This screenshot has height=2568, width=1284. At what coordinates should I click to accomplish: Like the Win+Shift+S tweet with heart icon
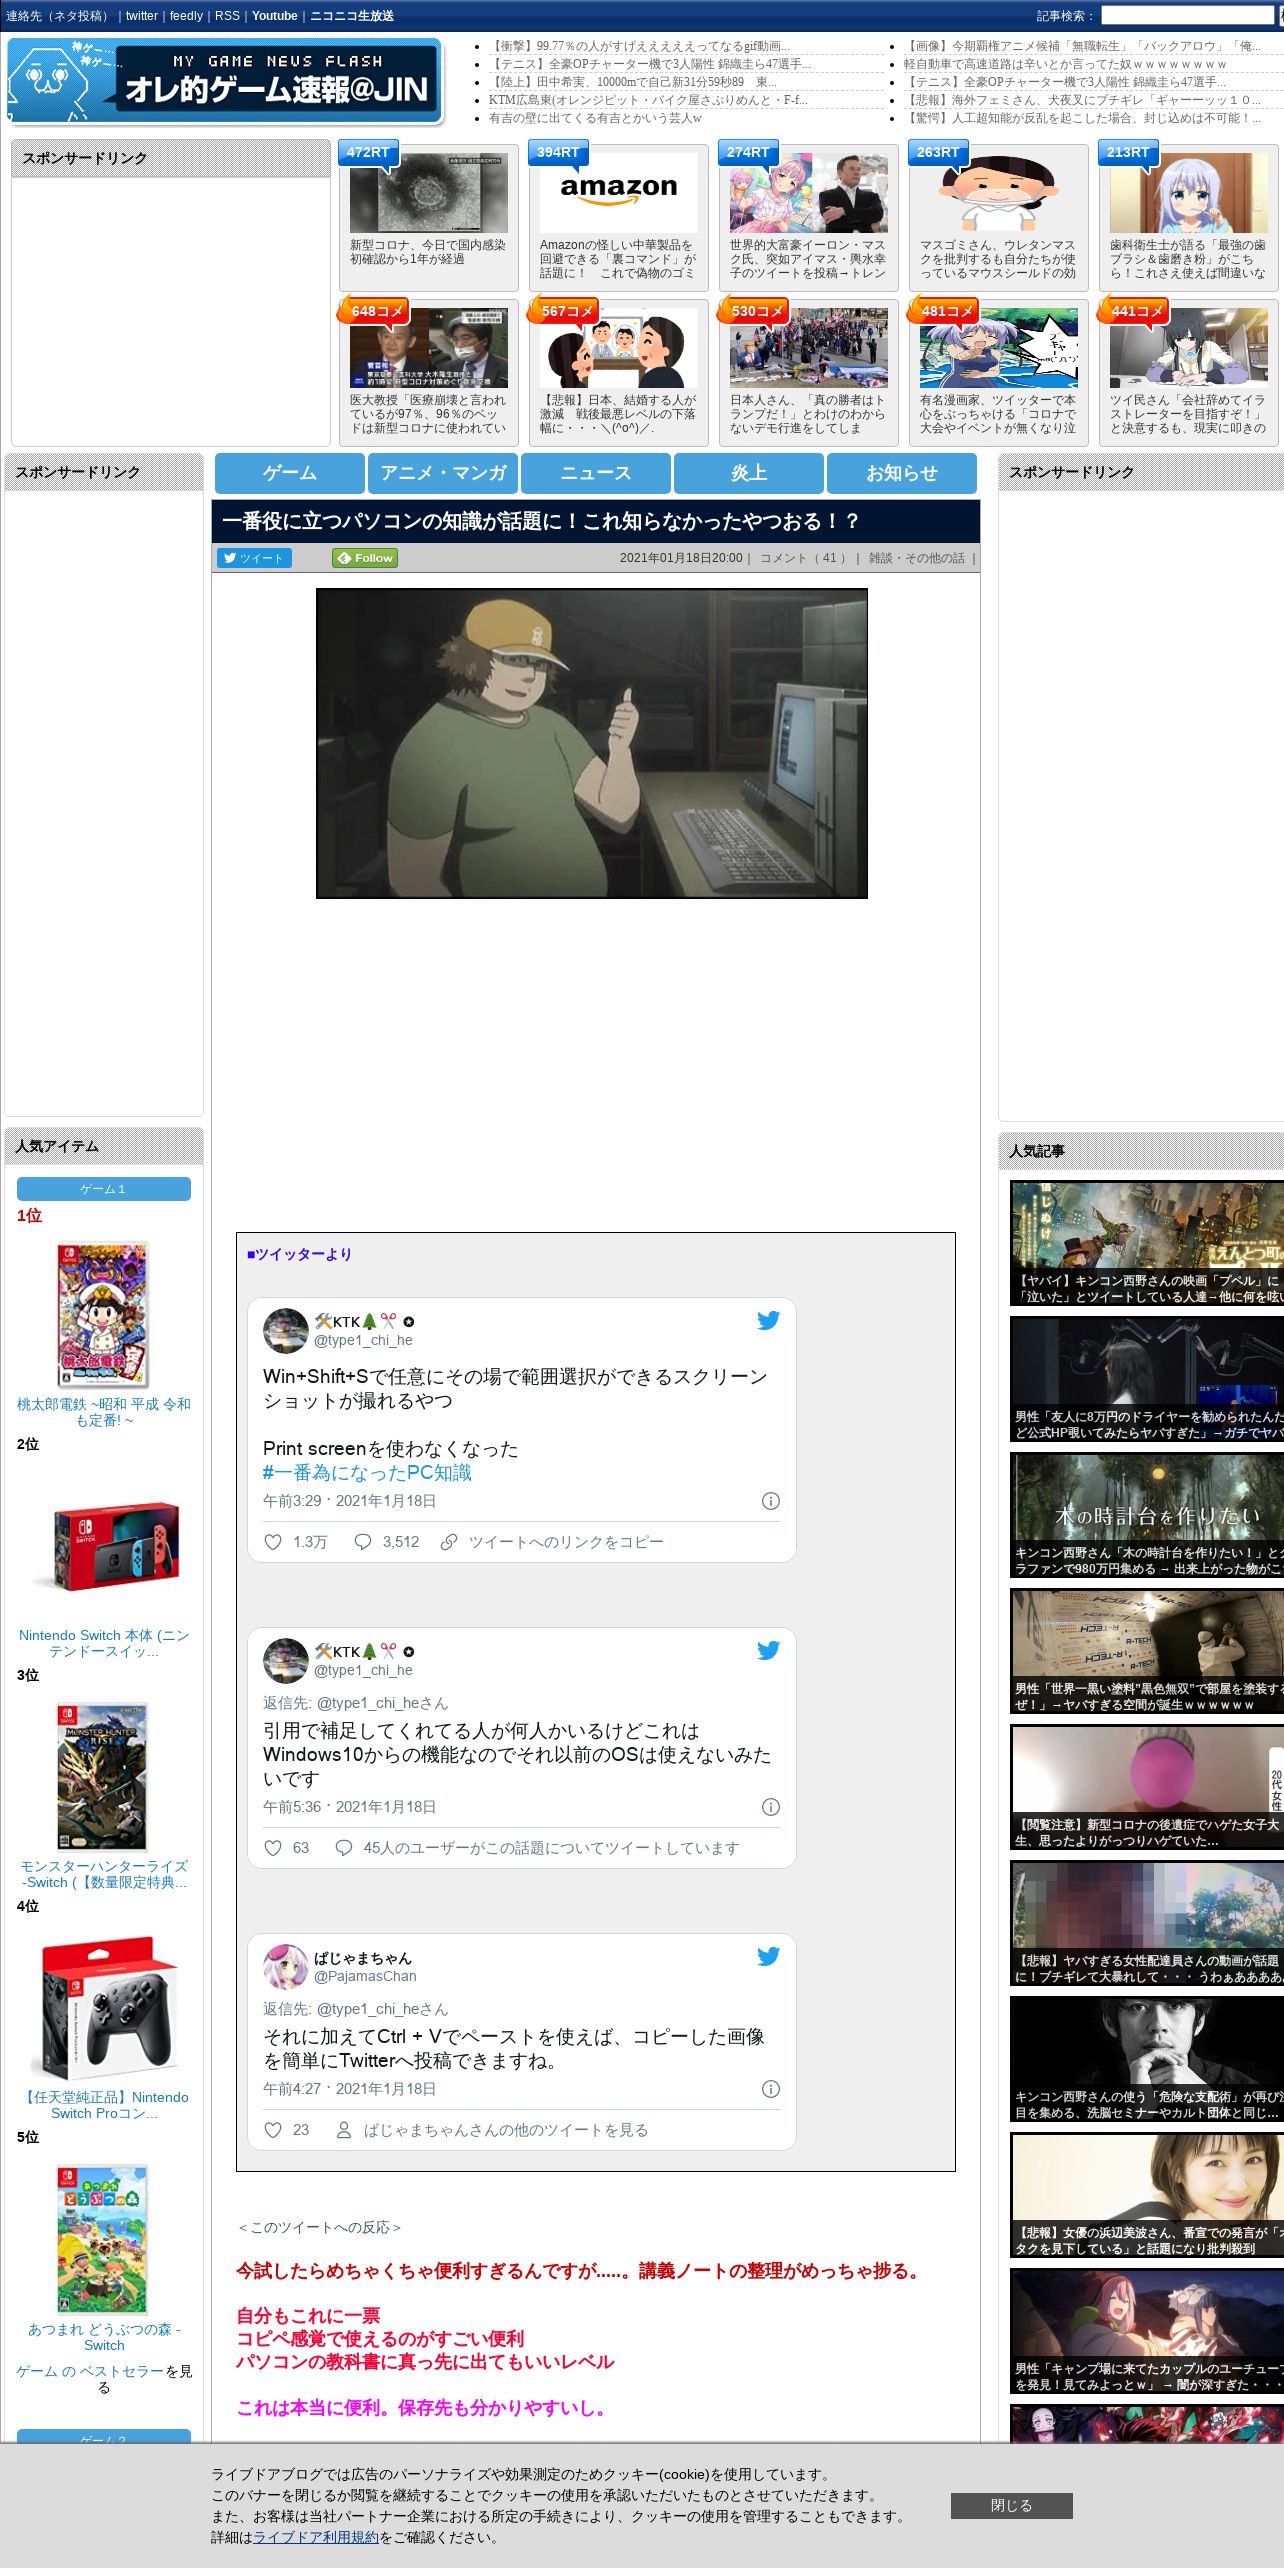(x=272, y=1542)
